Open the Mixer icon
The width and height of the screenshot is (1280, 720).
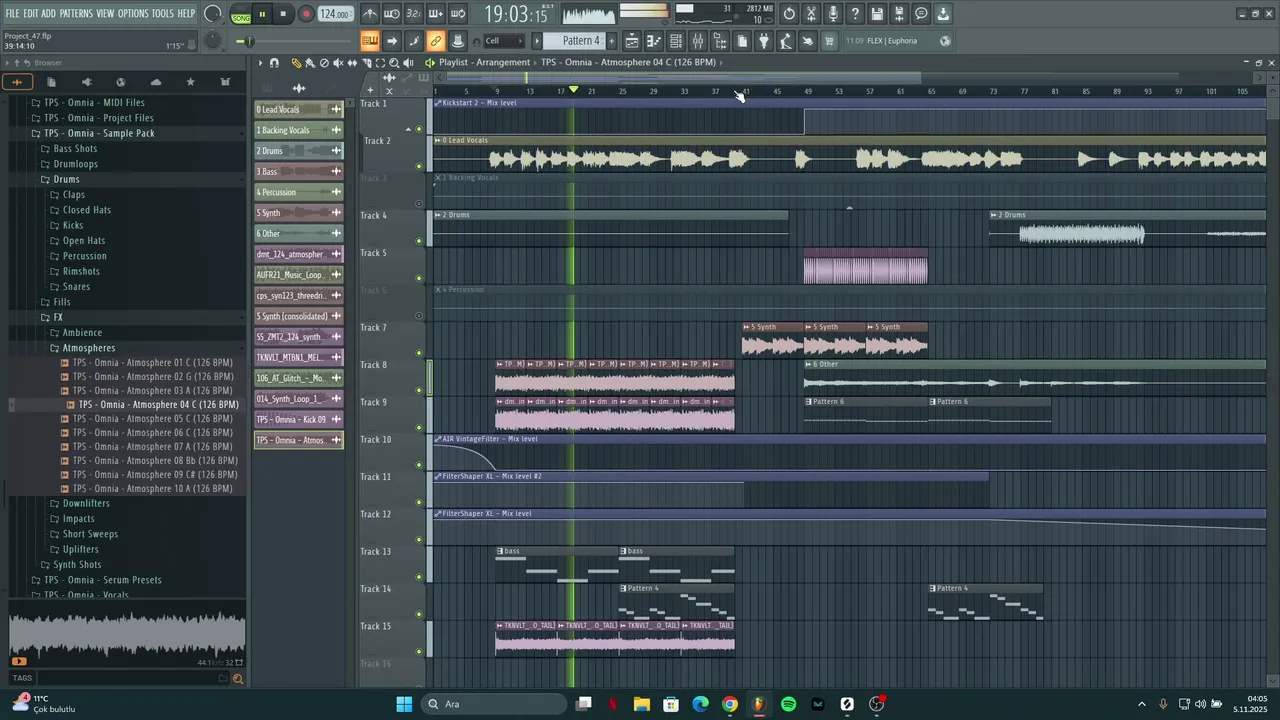pyautogui.click(x=698, y=41)
